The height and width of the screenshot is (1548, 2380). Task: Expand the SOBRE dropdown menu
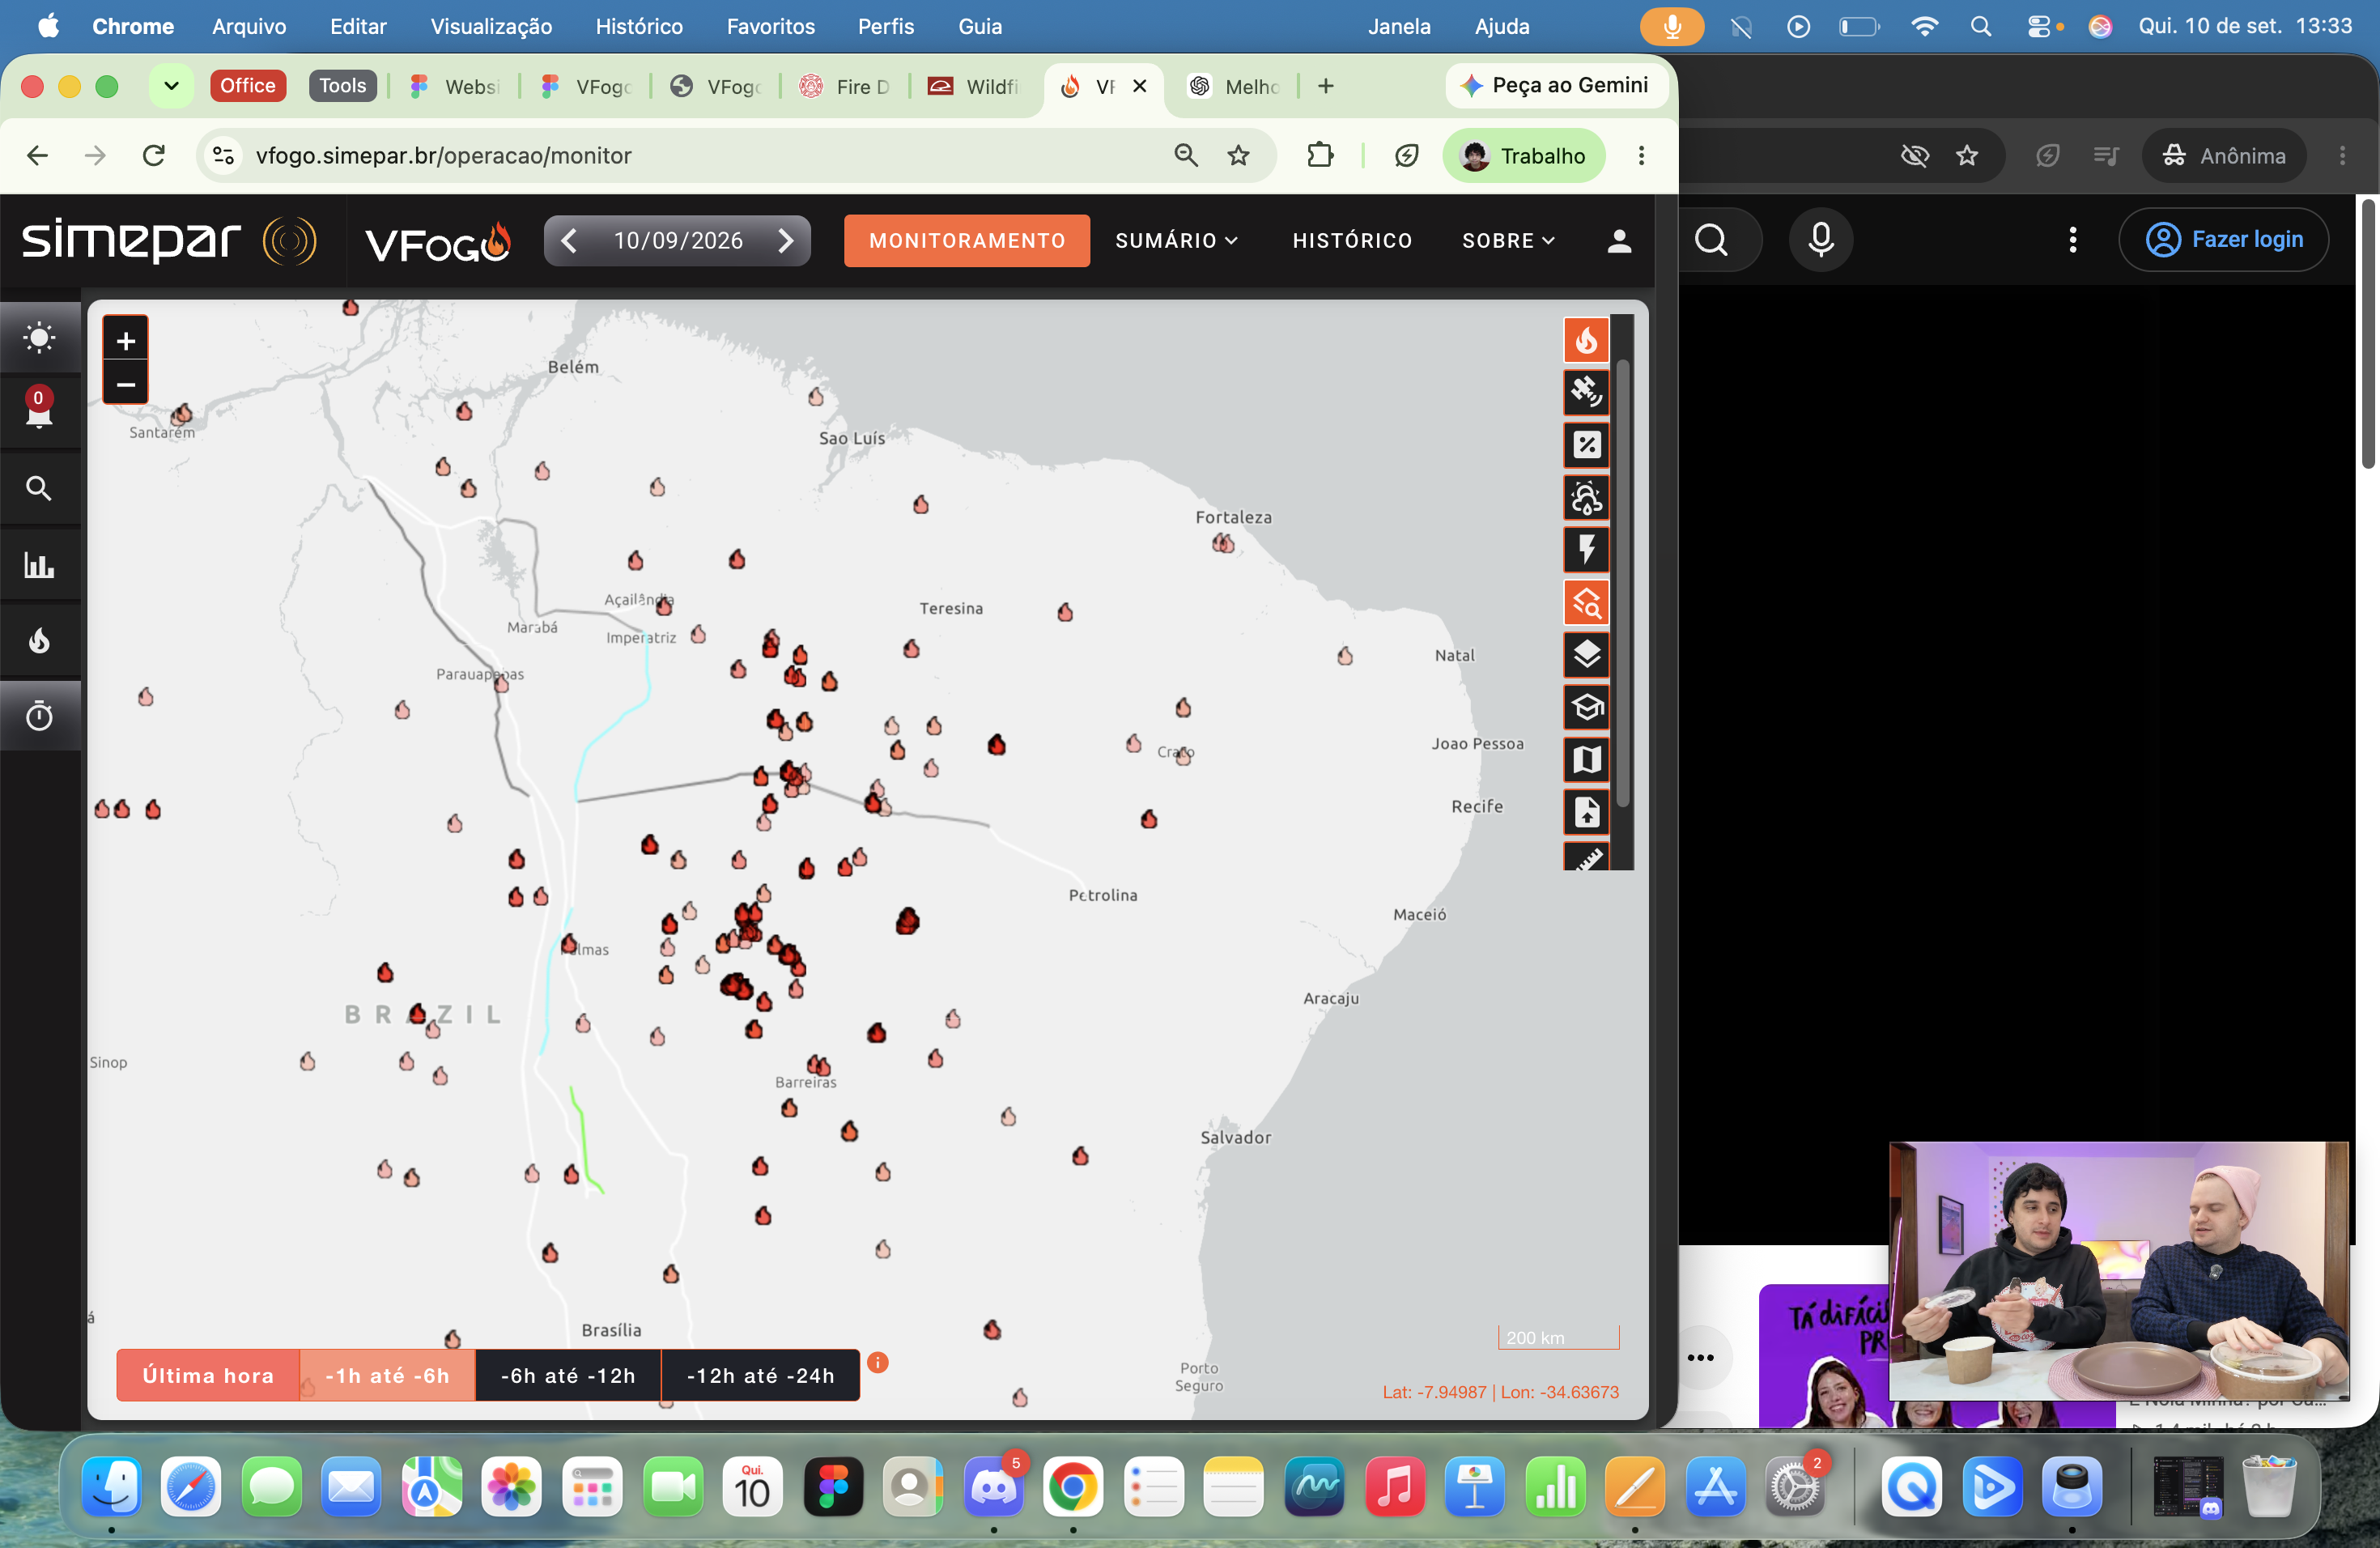tap(1508, 241)
